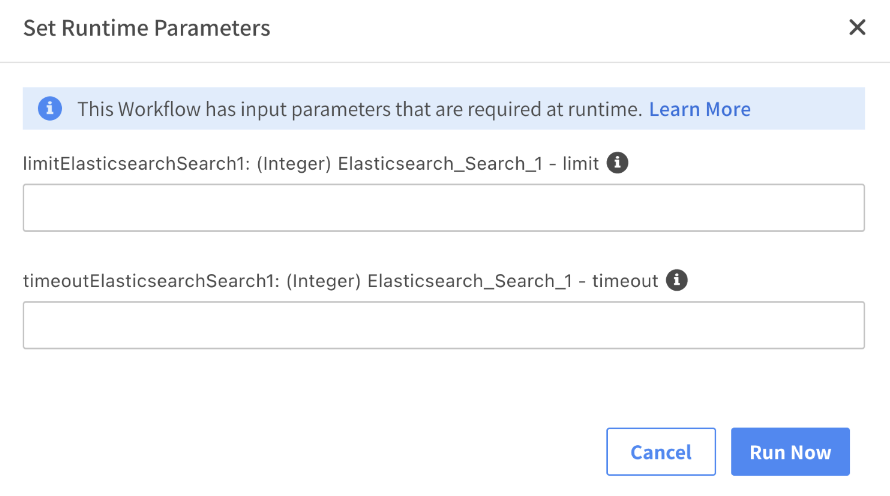The height and width of the screenshot is (496, 890).
Task: Click the blue info icon in the banner
Action: (x=50, y=109)
